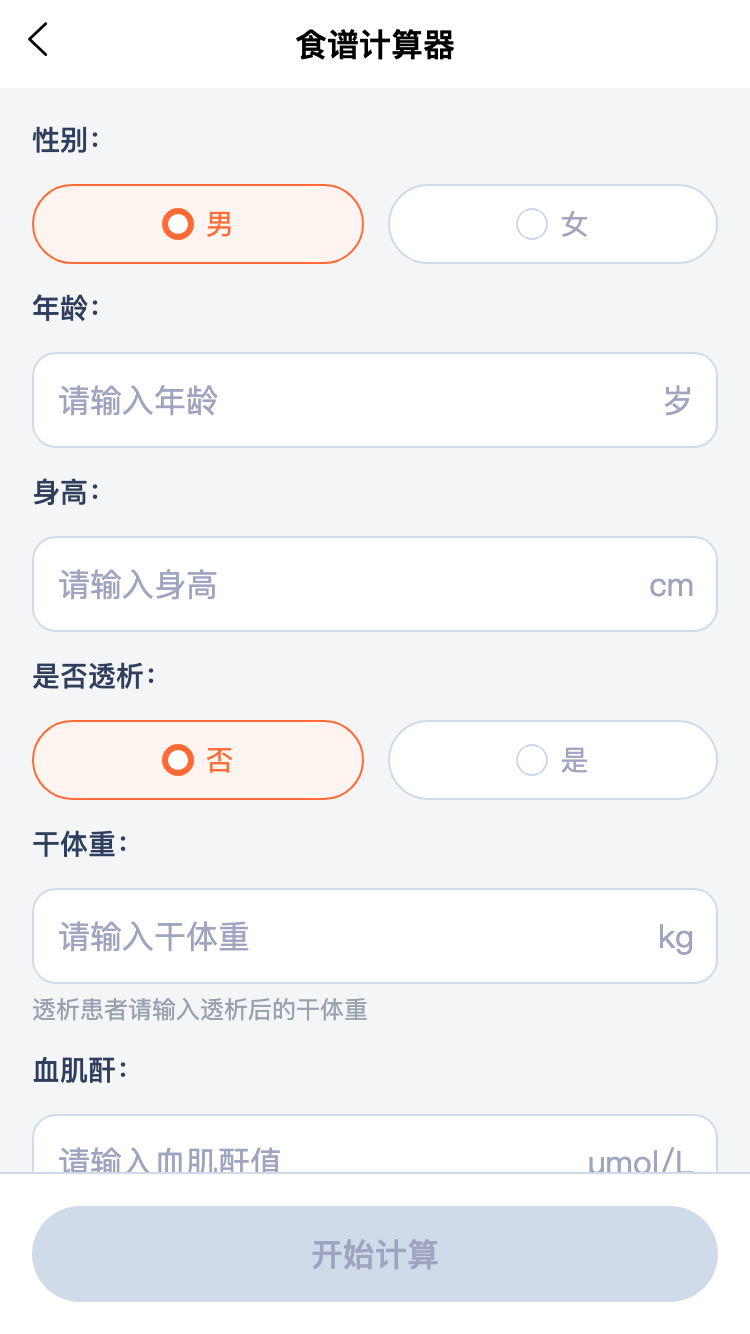Tap the 是否透析 section label

(94, 676)
